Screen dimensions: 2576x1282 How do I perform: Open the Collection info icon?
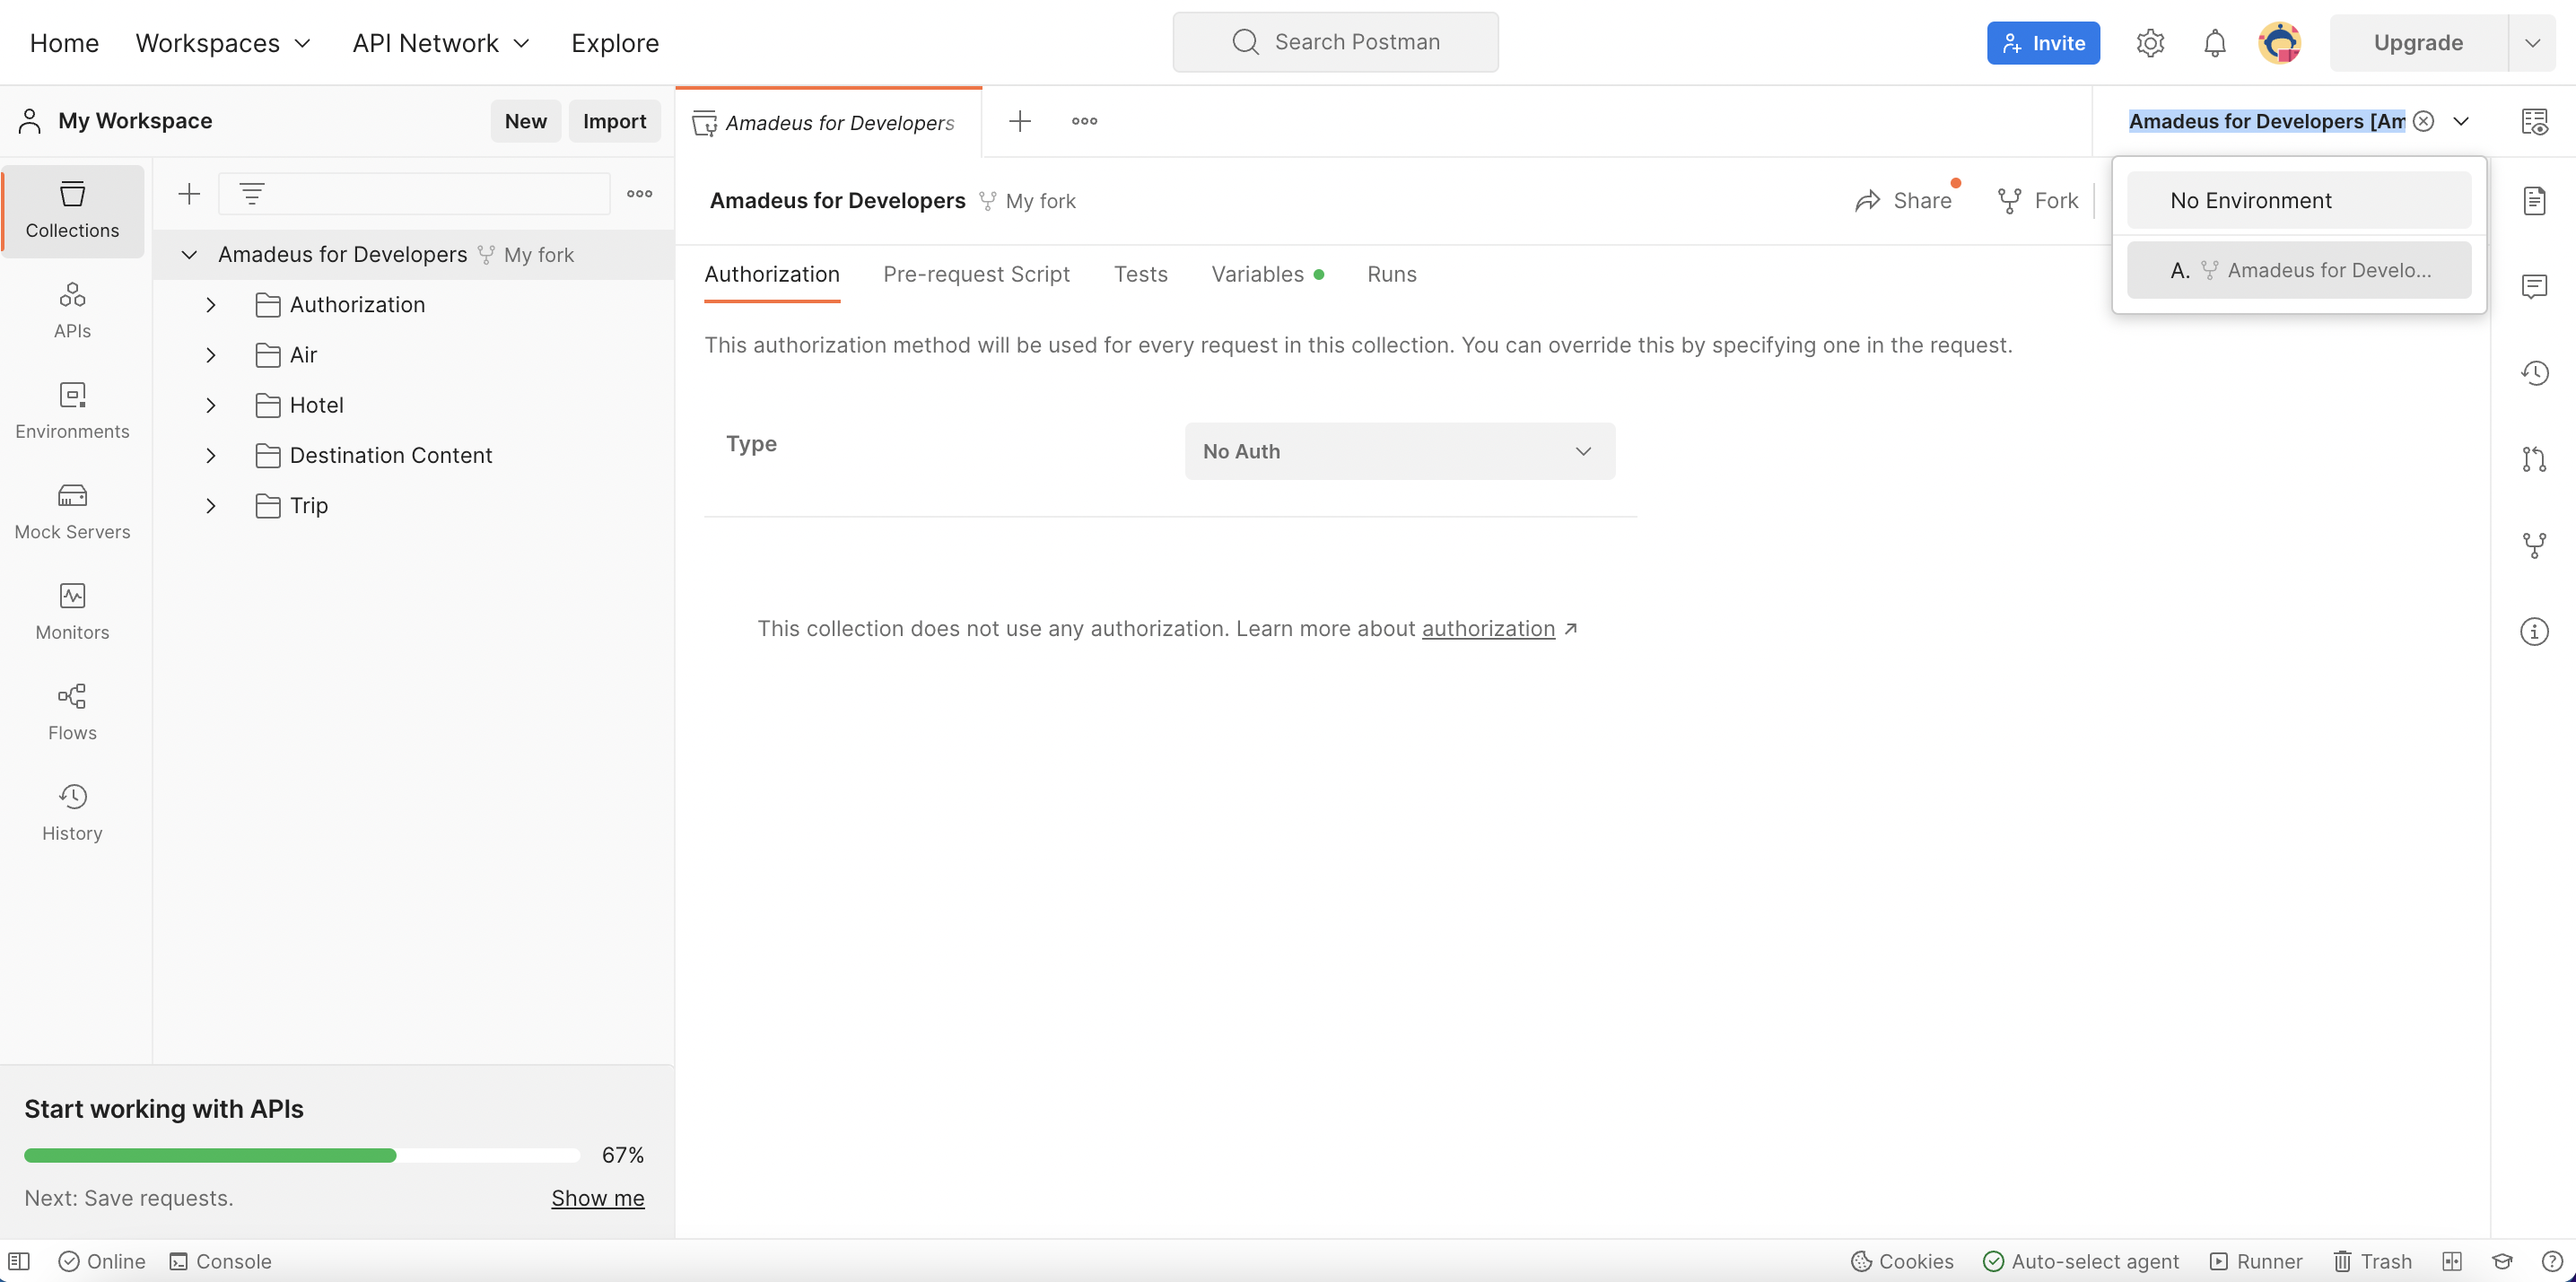pos(2535,632)
